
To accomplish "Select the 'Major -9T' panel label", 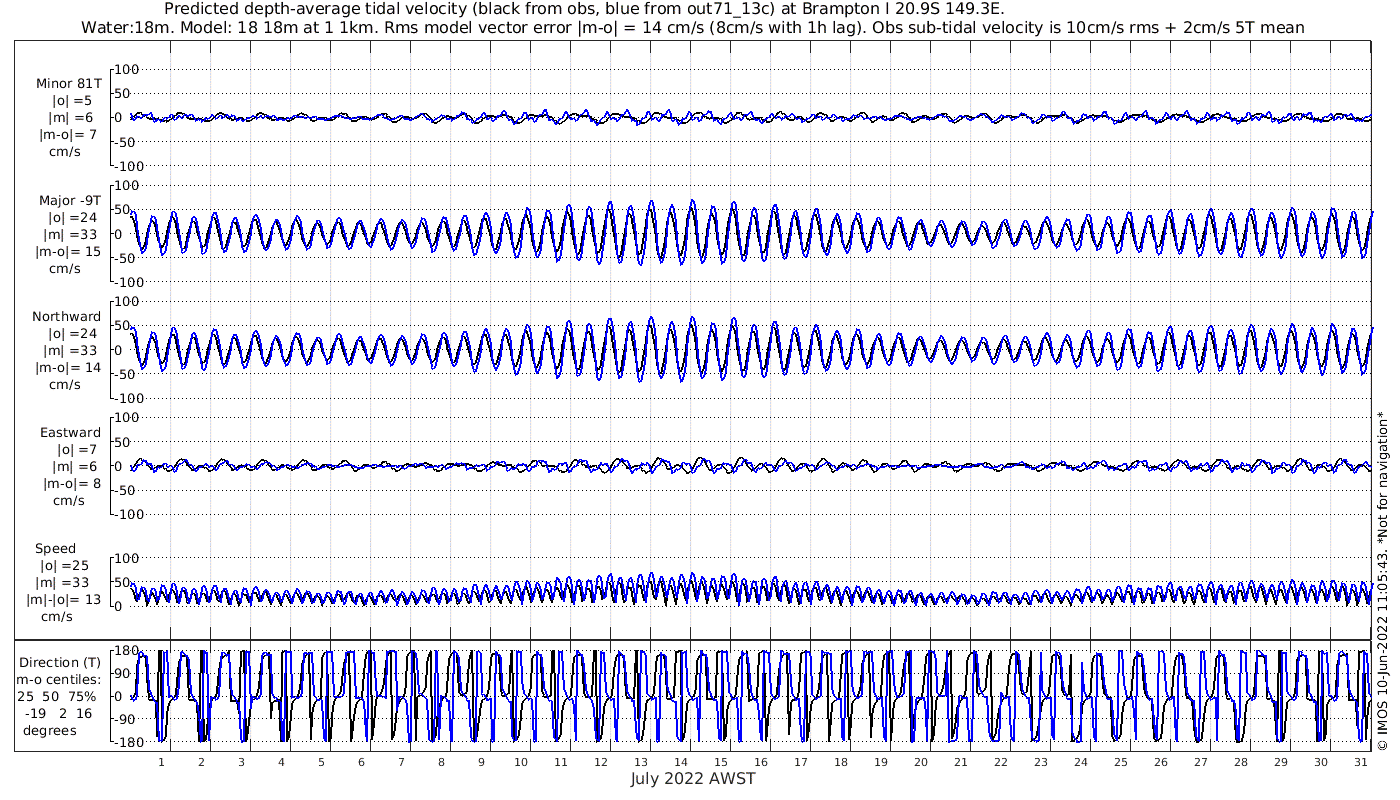I will click(x=70, y=201).
